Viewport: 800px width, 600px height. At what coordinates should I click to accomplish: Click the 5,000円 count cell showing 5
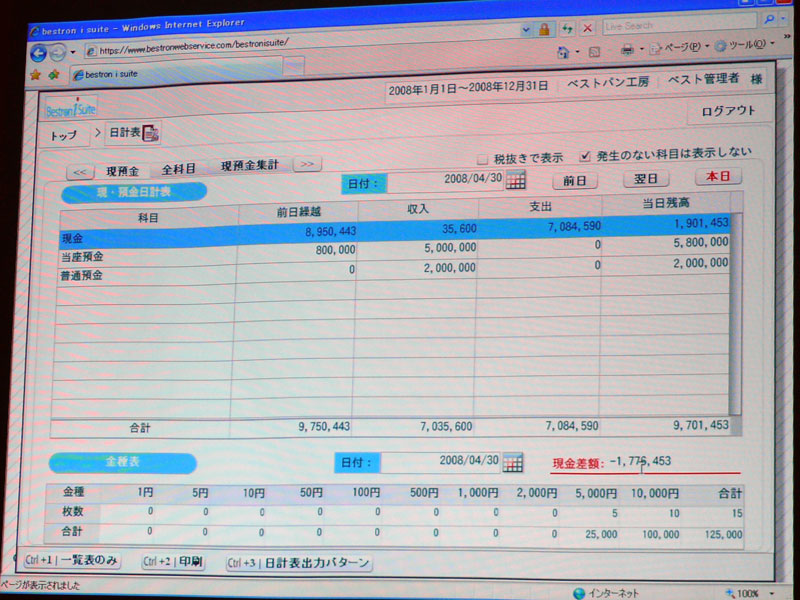[589, 513]
